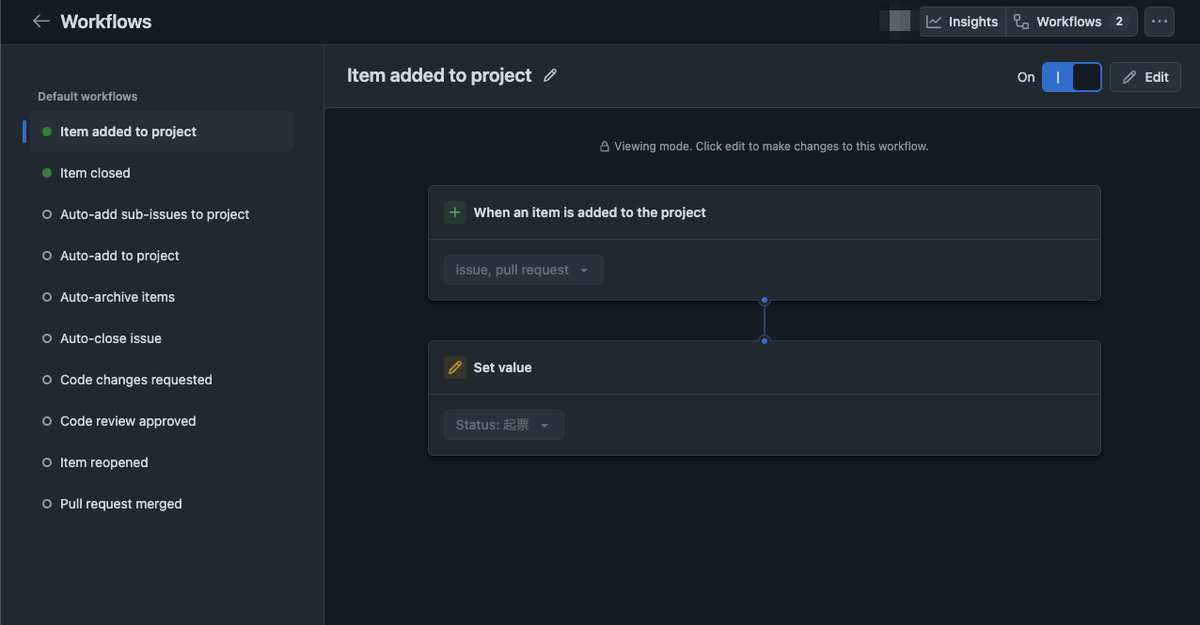The height and width of the screenshot is (625, 1200).
Task: Open the Status: 起票 dropdown
Action: point(503,425)
